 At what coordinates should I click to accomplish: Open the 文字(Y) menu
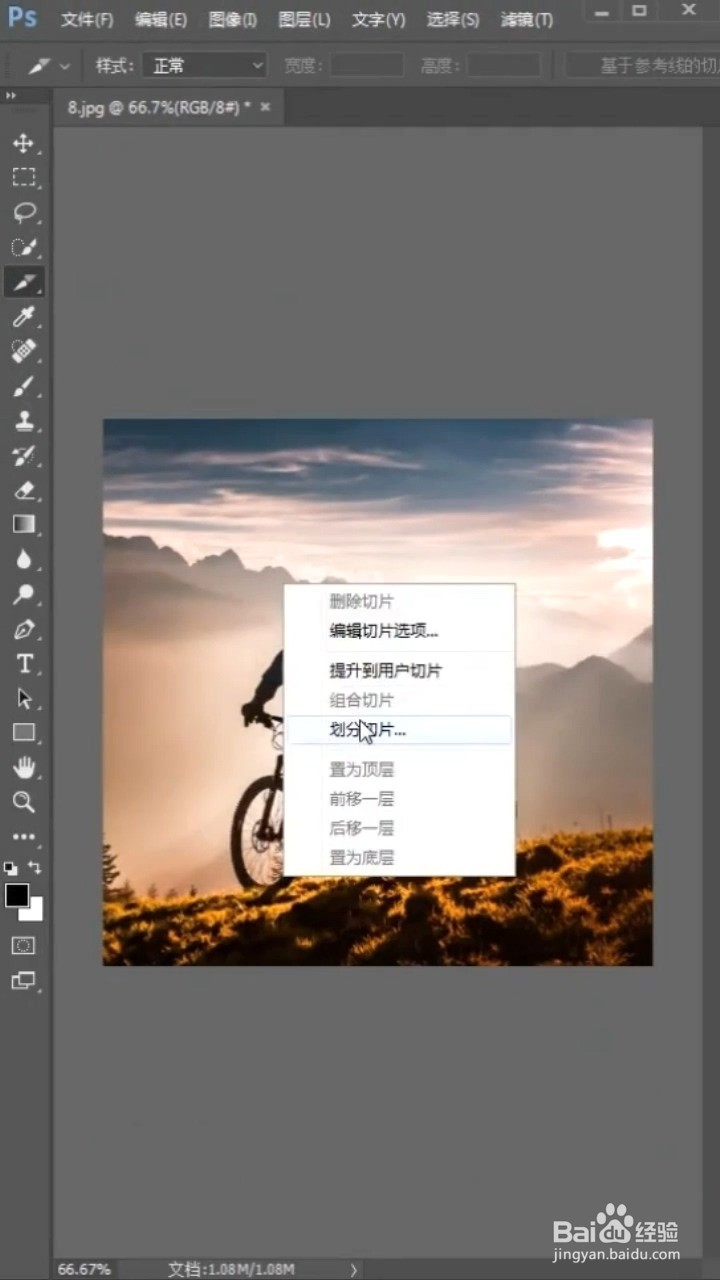tap(379, 20)
